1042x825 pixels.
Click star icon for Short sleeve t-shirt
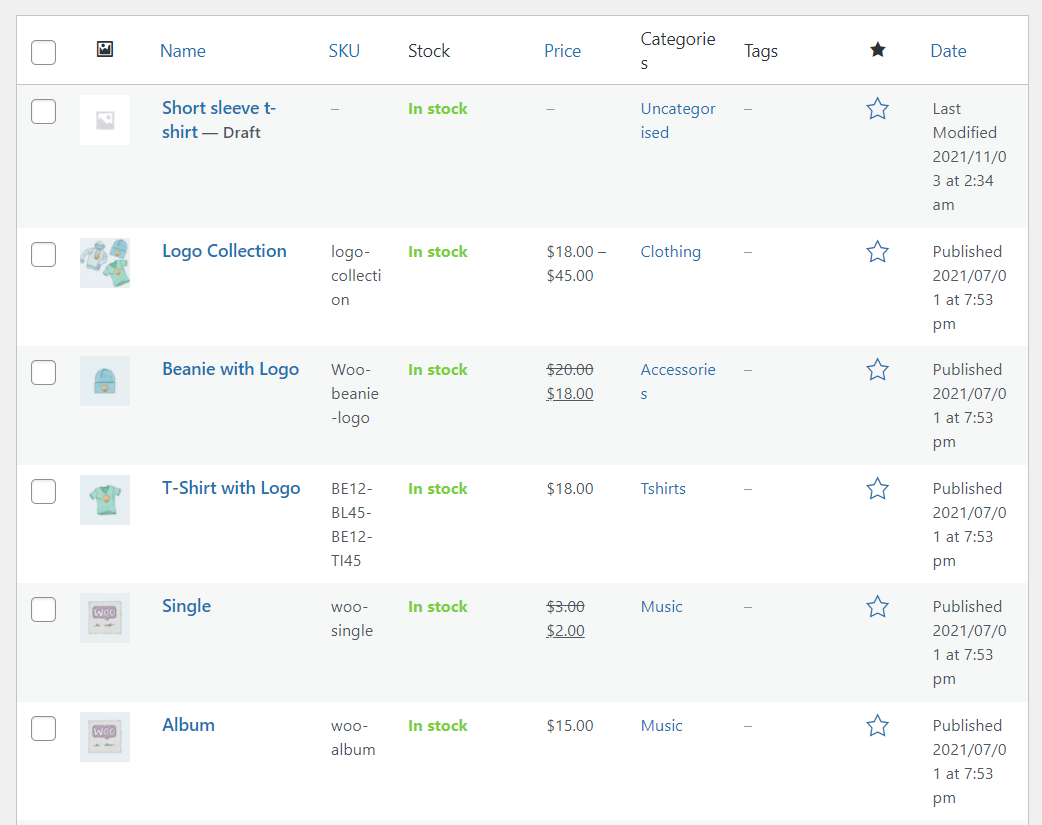coord(877,109)
